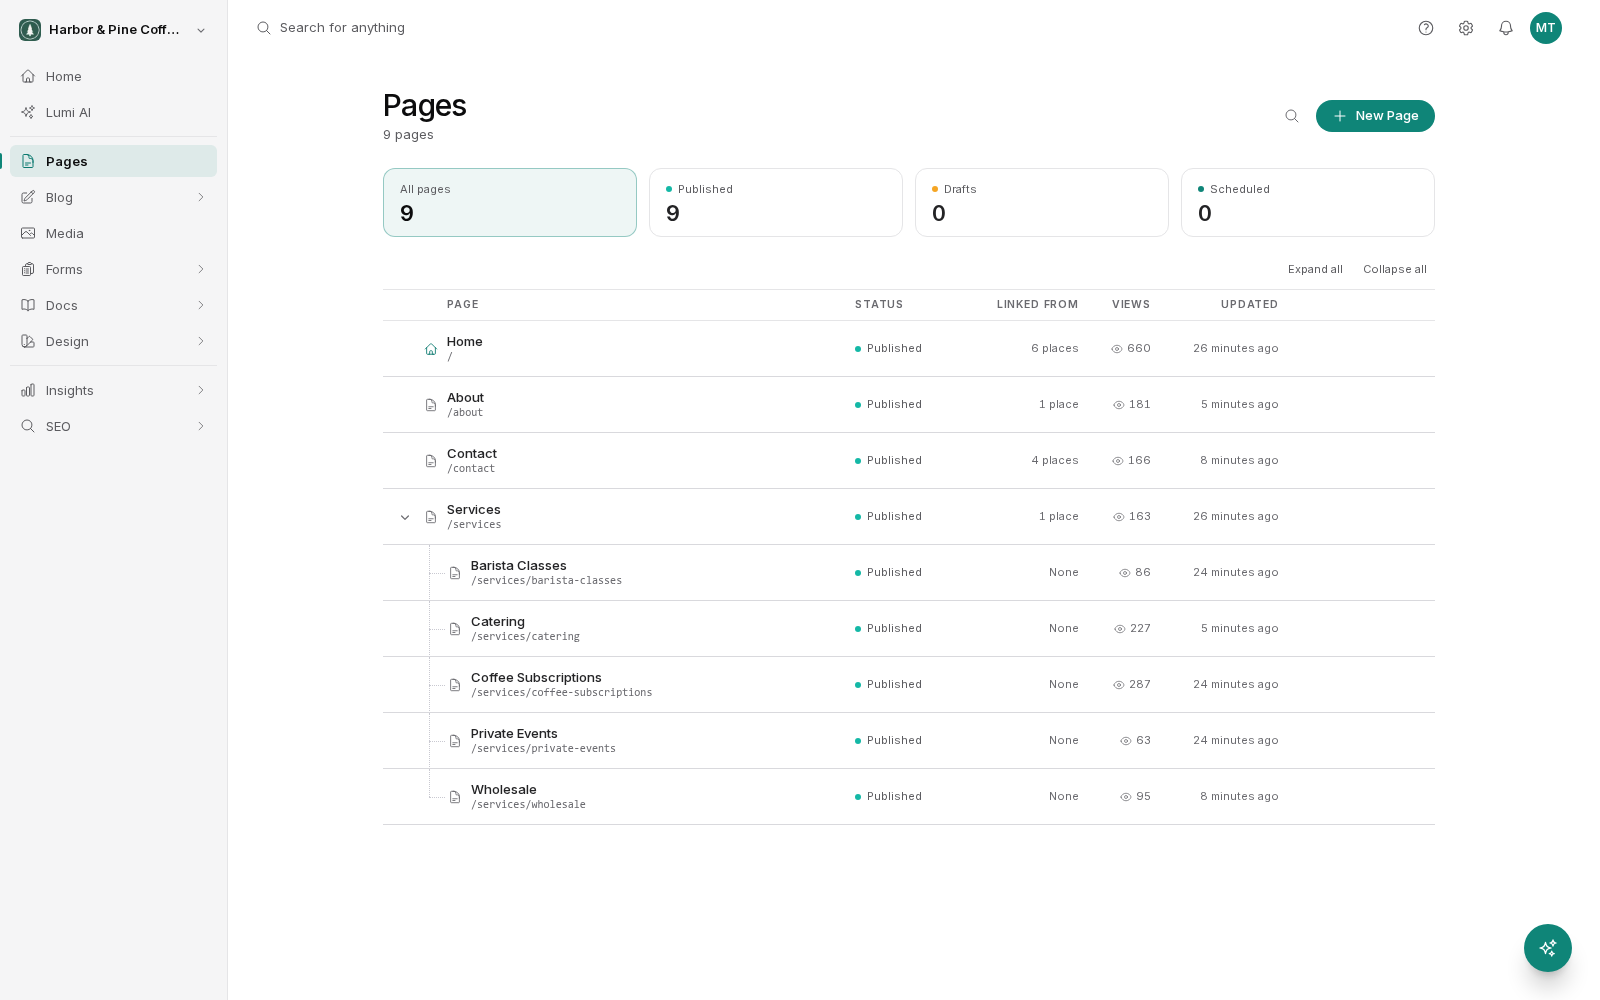Click the PAGE column header

(463, 304)
